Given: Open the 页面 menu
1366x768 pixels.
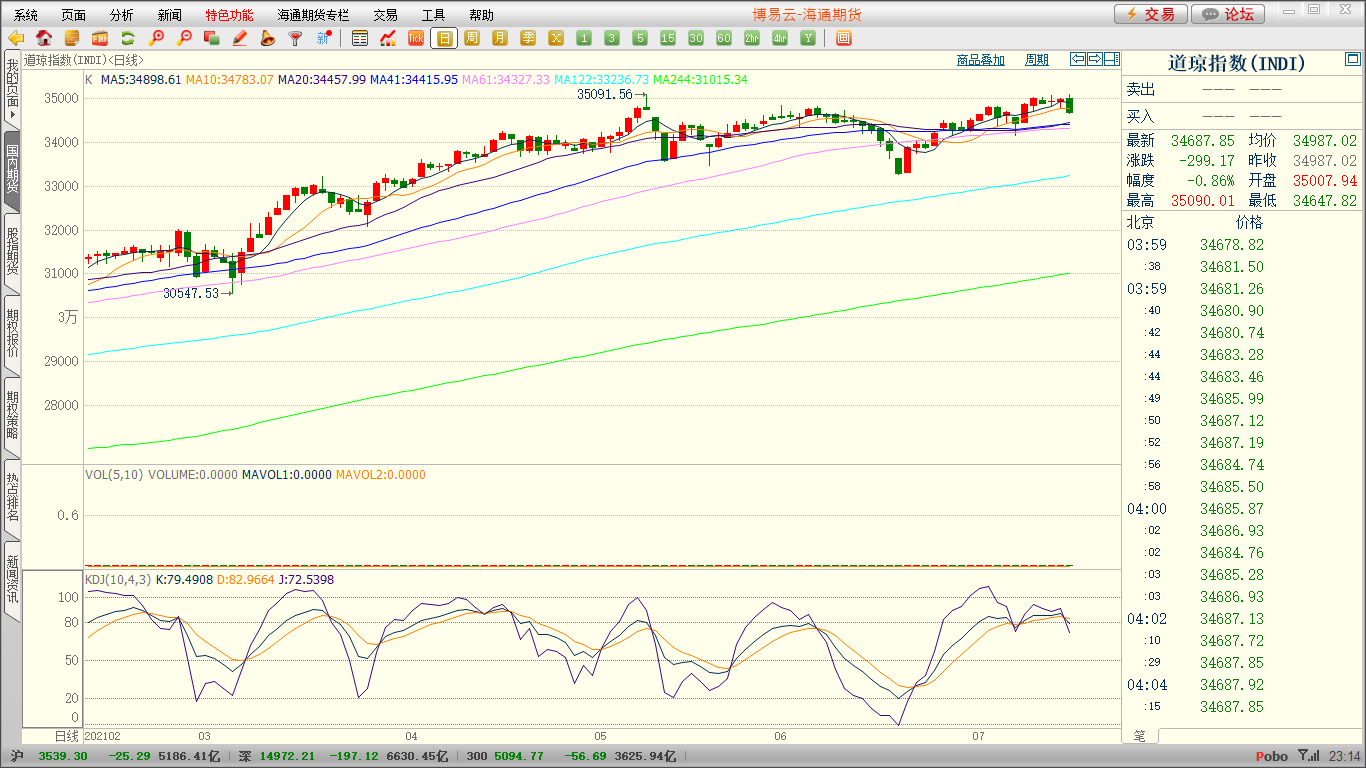Looking at the screenshot, I should [x=74, y=15].
